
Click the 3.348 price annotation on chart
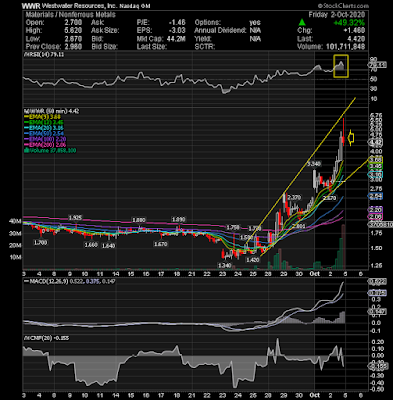click(x=314, y=164)
